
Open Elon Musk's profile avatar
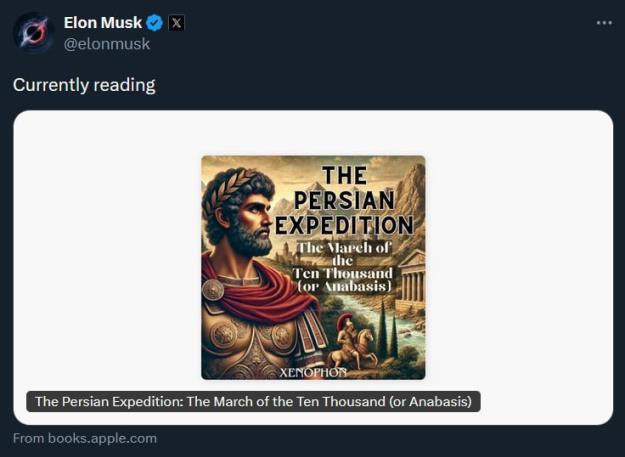pyautogui.click(x=33, y=32)
